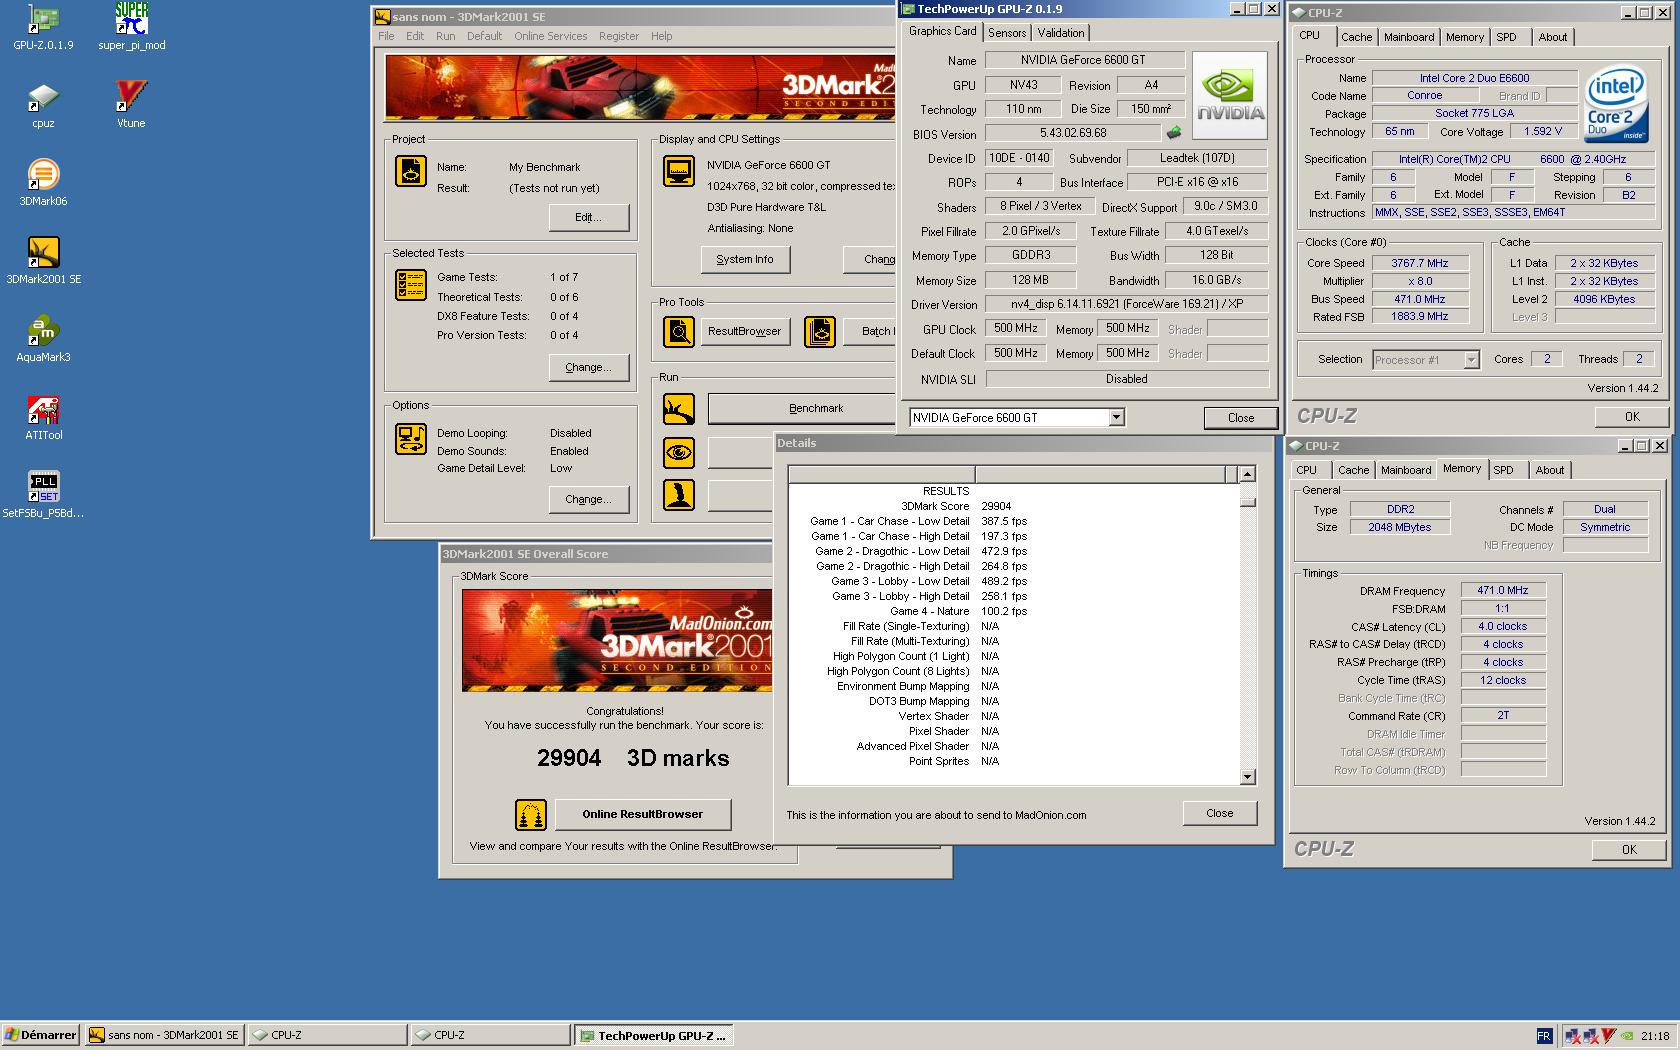
Task: Click the Demo eye icon in Run section
Action: 679,453
